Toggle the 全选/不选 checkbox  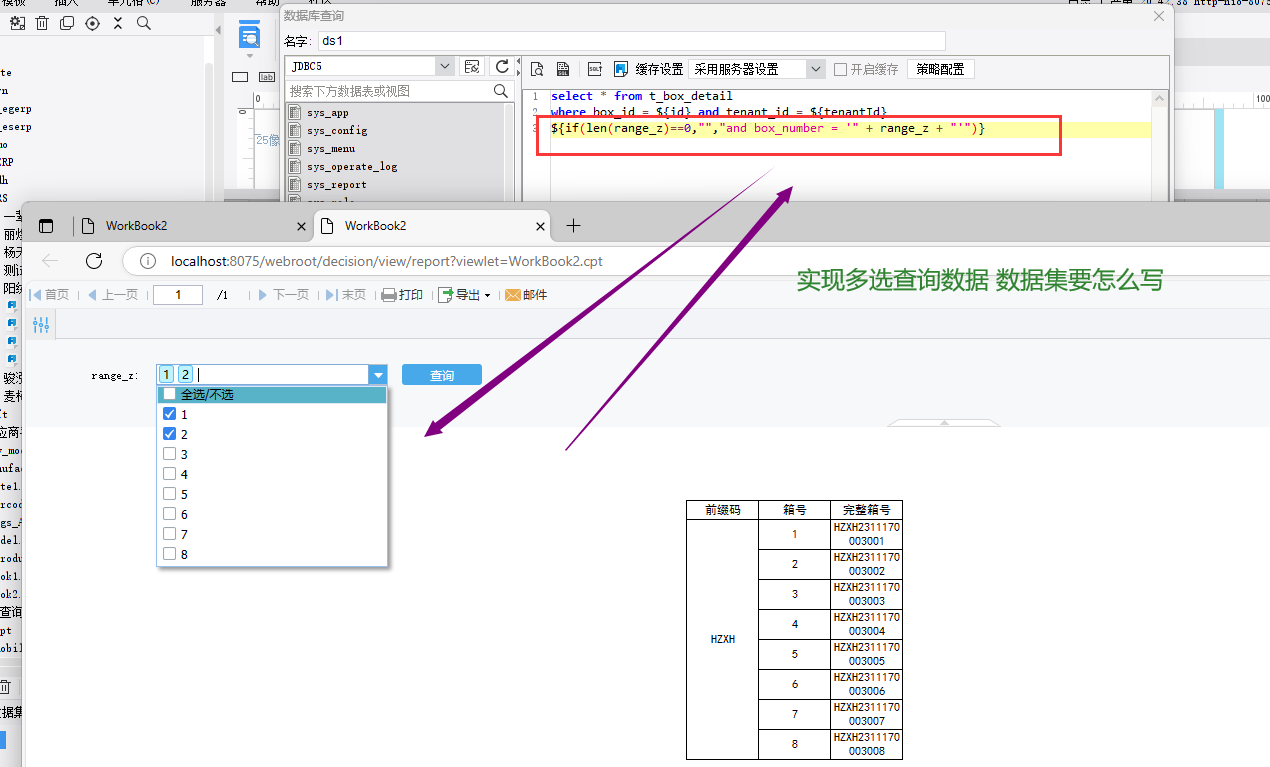coord(169,395)
